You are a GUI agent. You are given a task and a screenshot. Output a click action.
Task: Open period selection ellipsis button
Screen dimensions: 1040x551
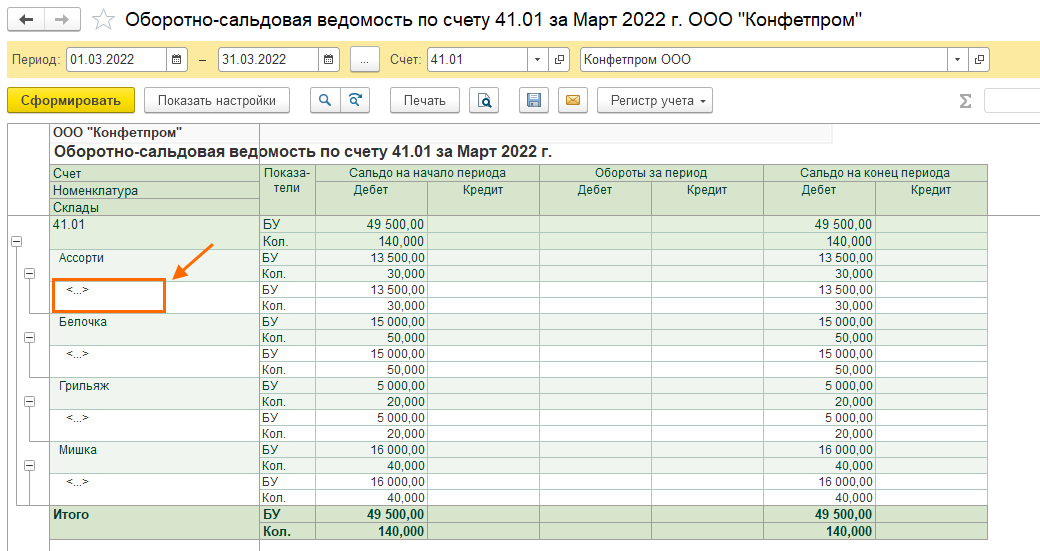(365, 60)
